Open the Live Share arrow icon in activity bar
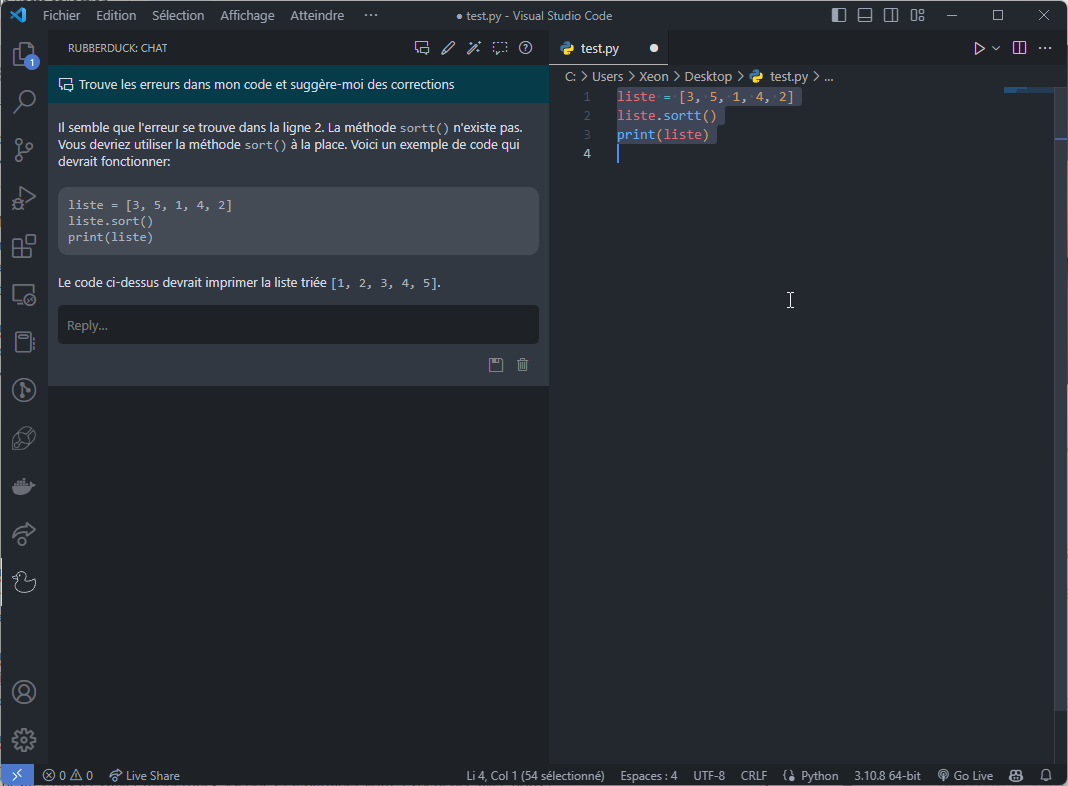 point(25,534)
